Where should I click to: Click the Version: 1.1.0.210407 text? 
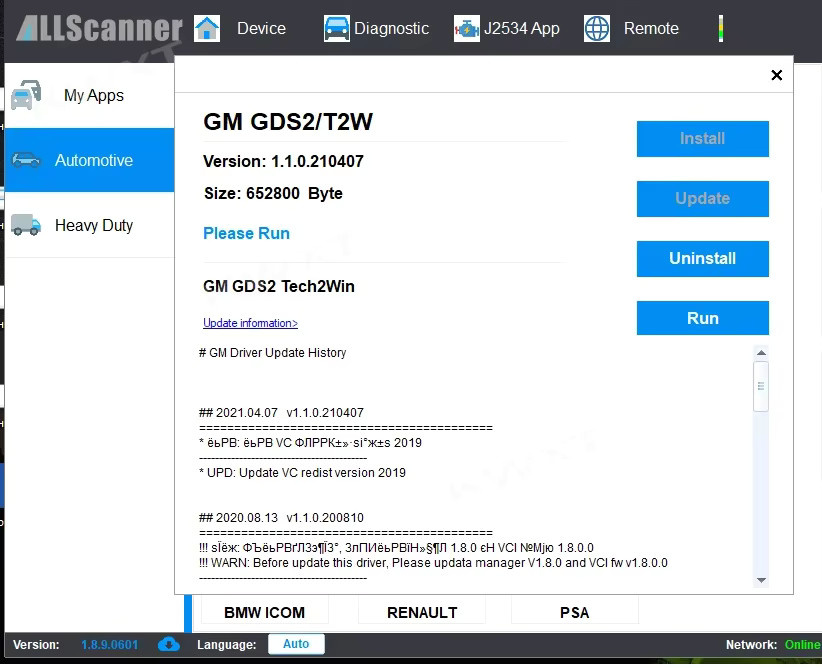click(x=283, y=161)
